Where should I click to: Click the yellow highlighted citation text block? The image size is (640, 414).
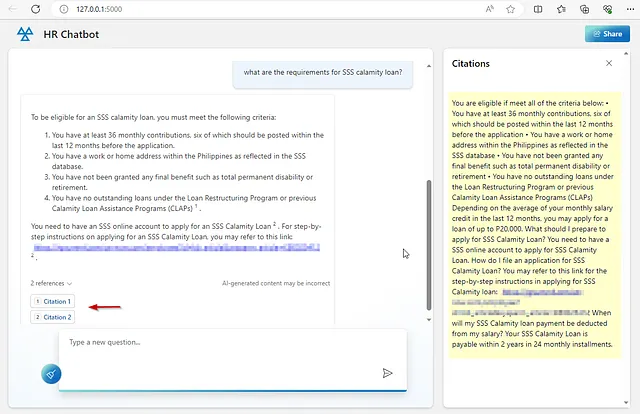[x=535, y=225]
